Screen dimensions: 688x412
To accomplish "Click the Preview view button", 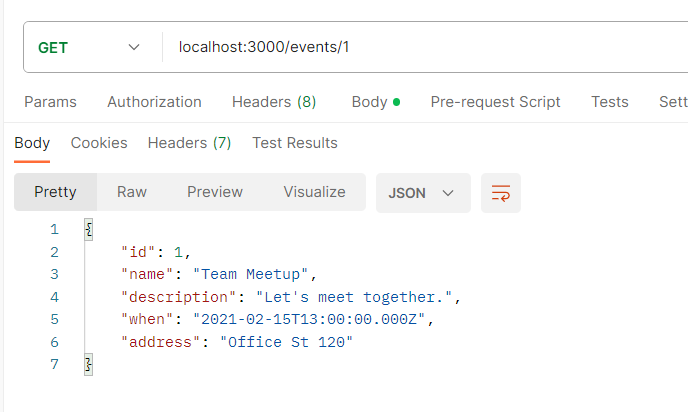I will [x=215, y=192].
